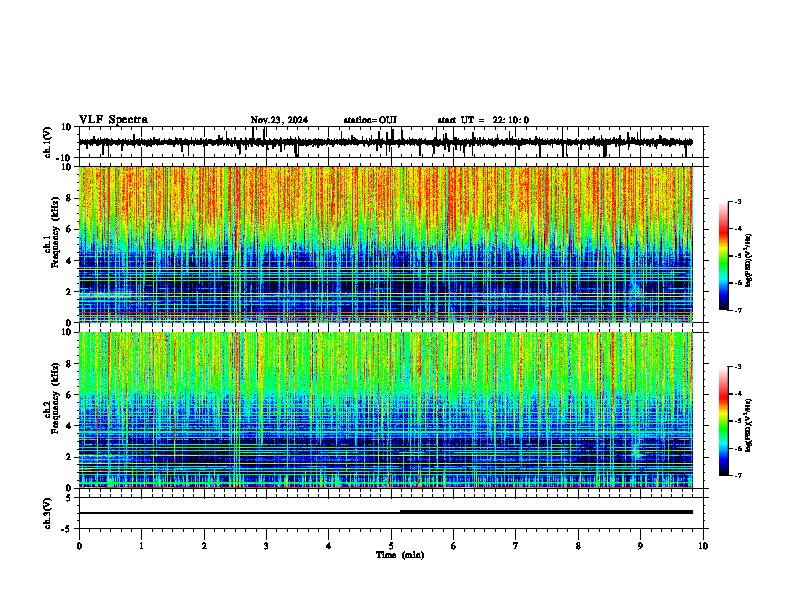This screenshot has width=792, height=612.
Task: Click the '-3' label on the ch.1 colorbar
Action: [x=737, y=201]
